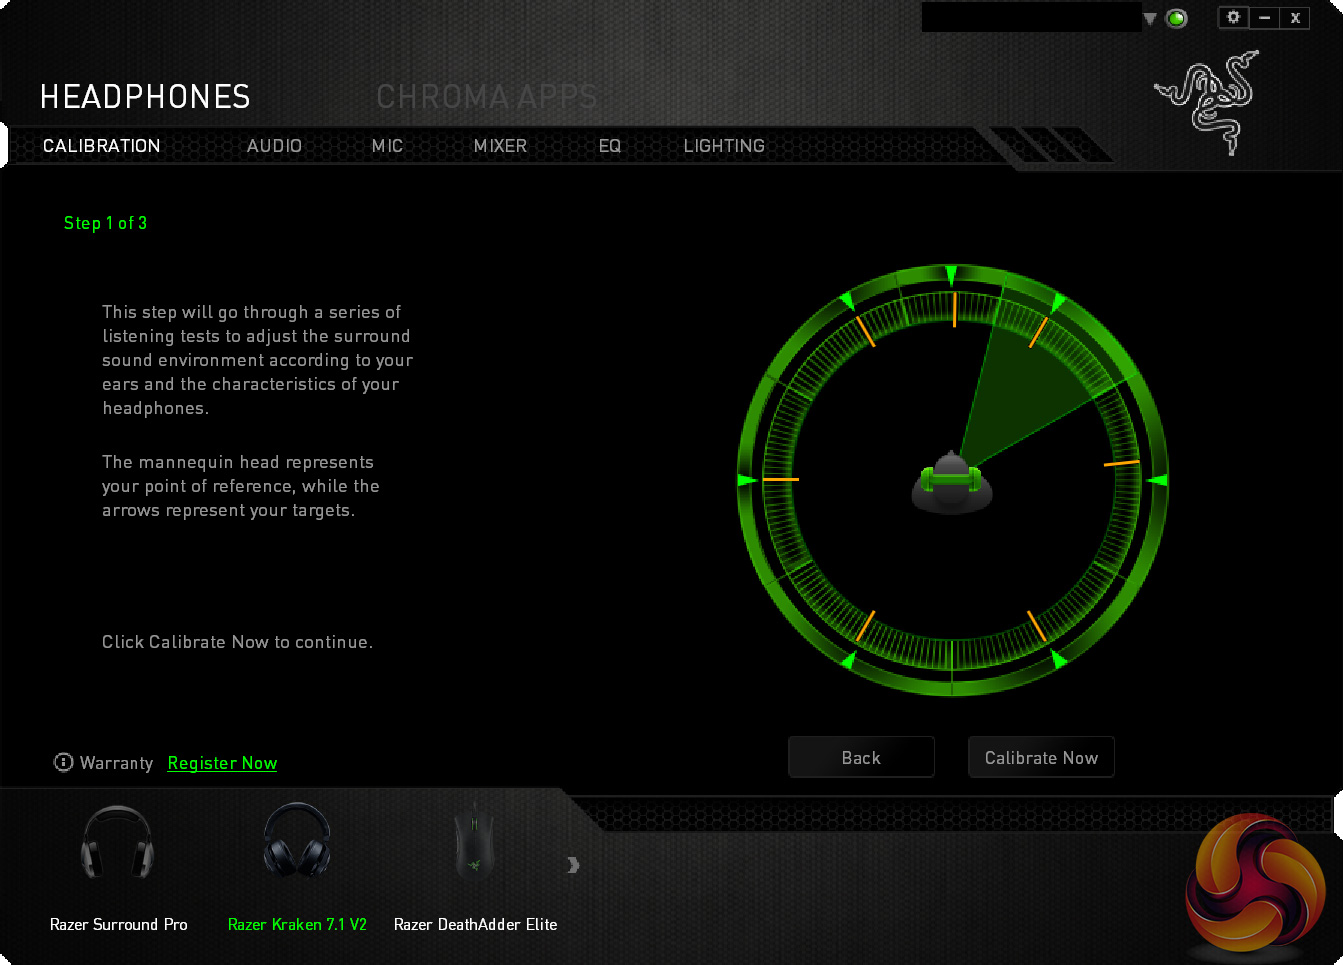Screen dimensions: 1343x965
Task: Click the green online status indicator
Action: point(1177,19)
